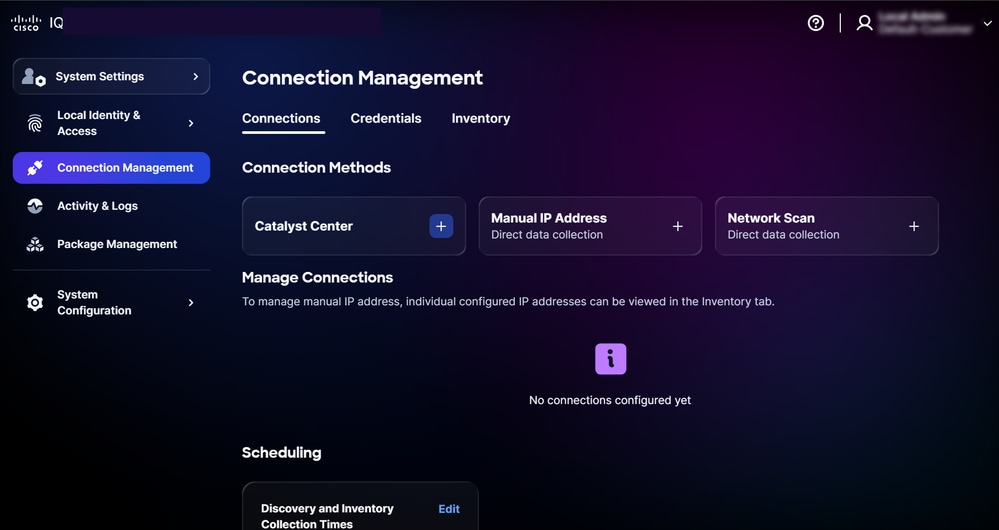The image size is (999, 530).
Task: Switch to the Credentials tab
Action: coord(386,118)
